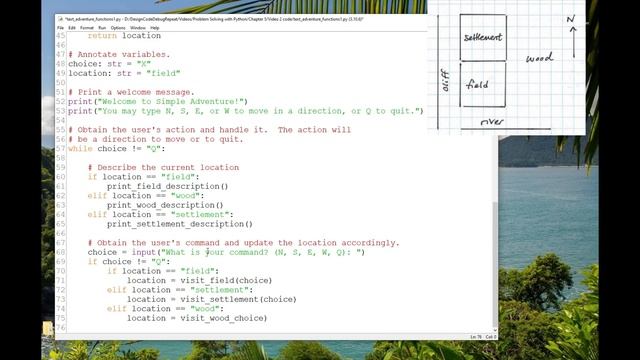The height and width of the screenshot is (360, 640).
Task: Click 'if location == "field":' on line 60
Action: (x=143, y=177)
